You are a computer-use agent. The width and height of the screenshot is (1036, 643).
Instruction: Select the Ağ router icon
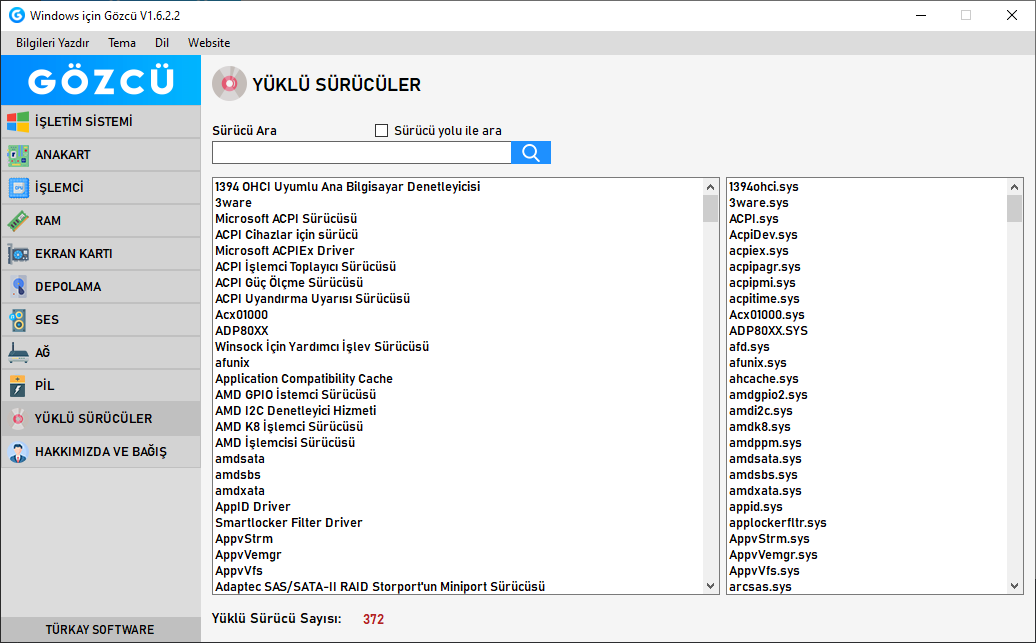pos(18,353)
